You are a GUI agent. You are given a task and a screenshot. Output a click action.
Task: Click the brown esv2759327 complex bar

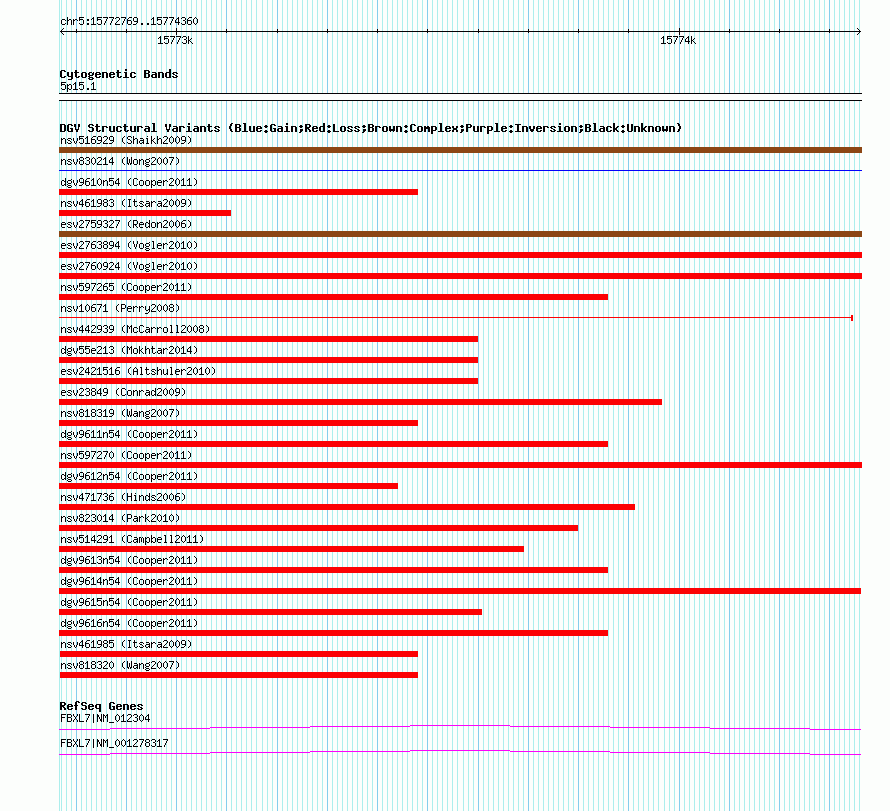click(x=460, y=234)
